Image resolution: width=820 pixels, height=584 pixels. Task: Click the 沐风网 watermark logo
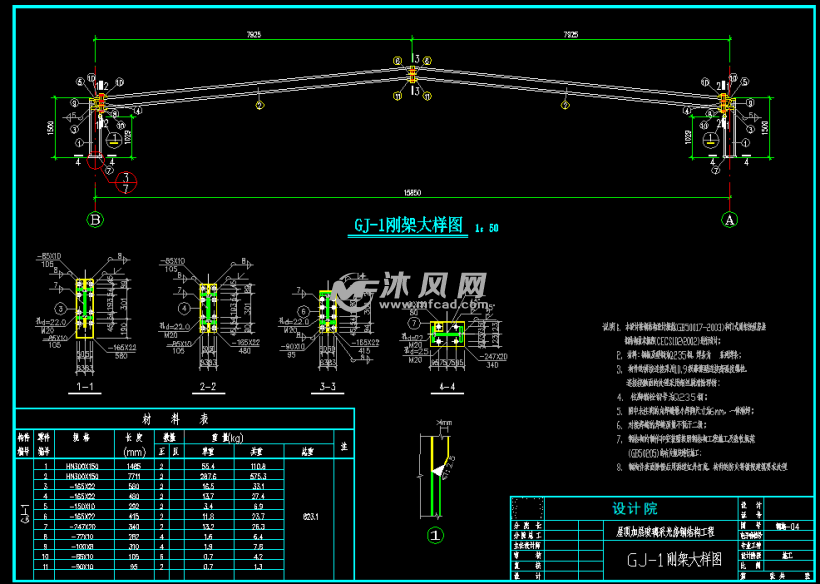pyautogui.click(x=410, y=290)
